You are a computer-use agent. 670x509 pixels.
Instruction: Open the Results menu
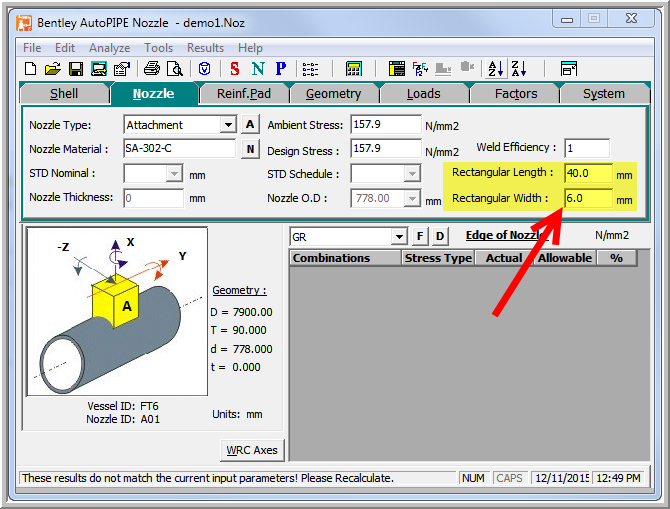[206, 48]
